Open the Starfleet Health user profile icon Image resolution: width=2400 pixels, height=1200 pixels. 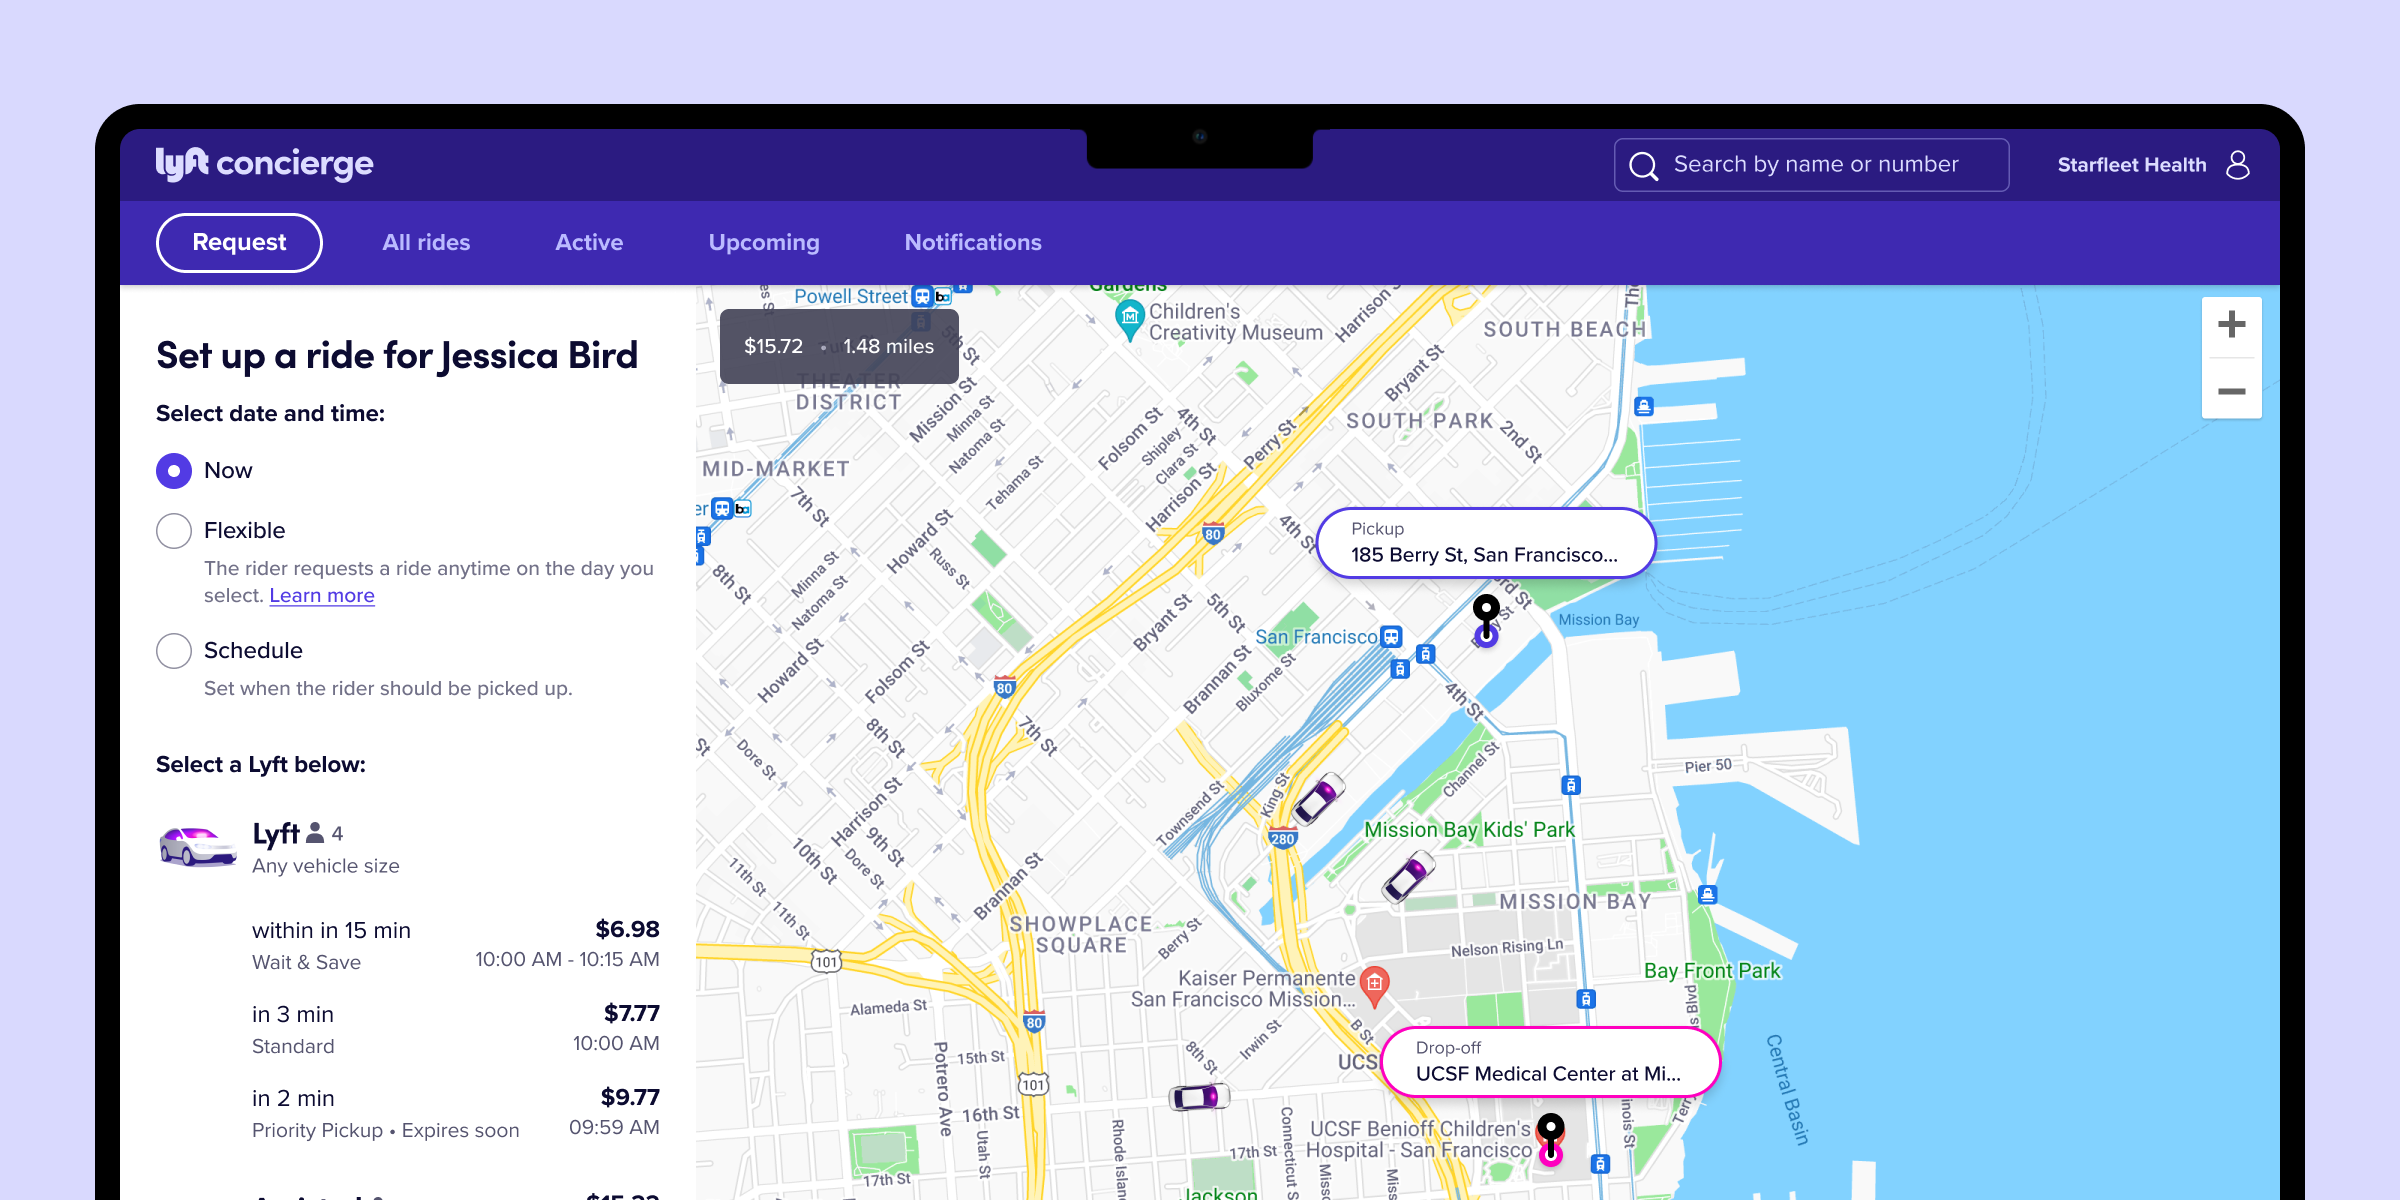click(x=2238, y=165)
